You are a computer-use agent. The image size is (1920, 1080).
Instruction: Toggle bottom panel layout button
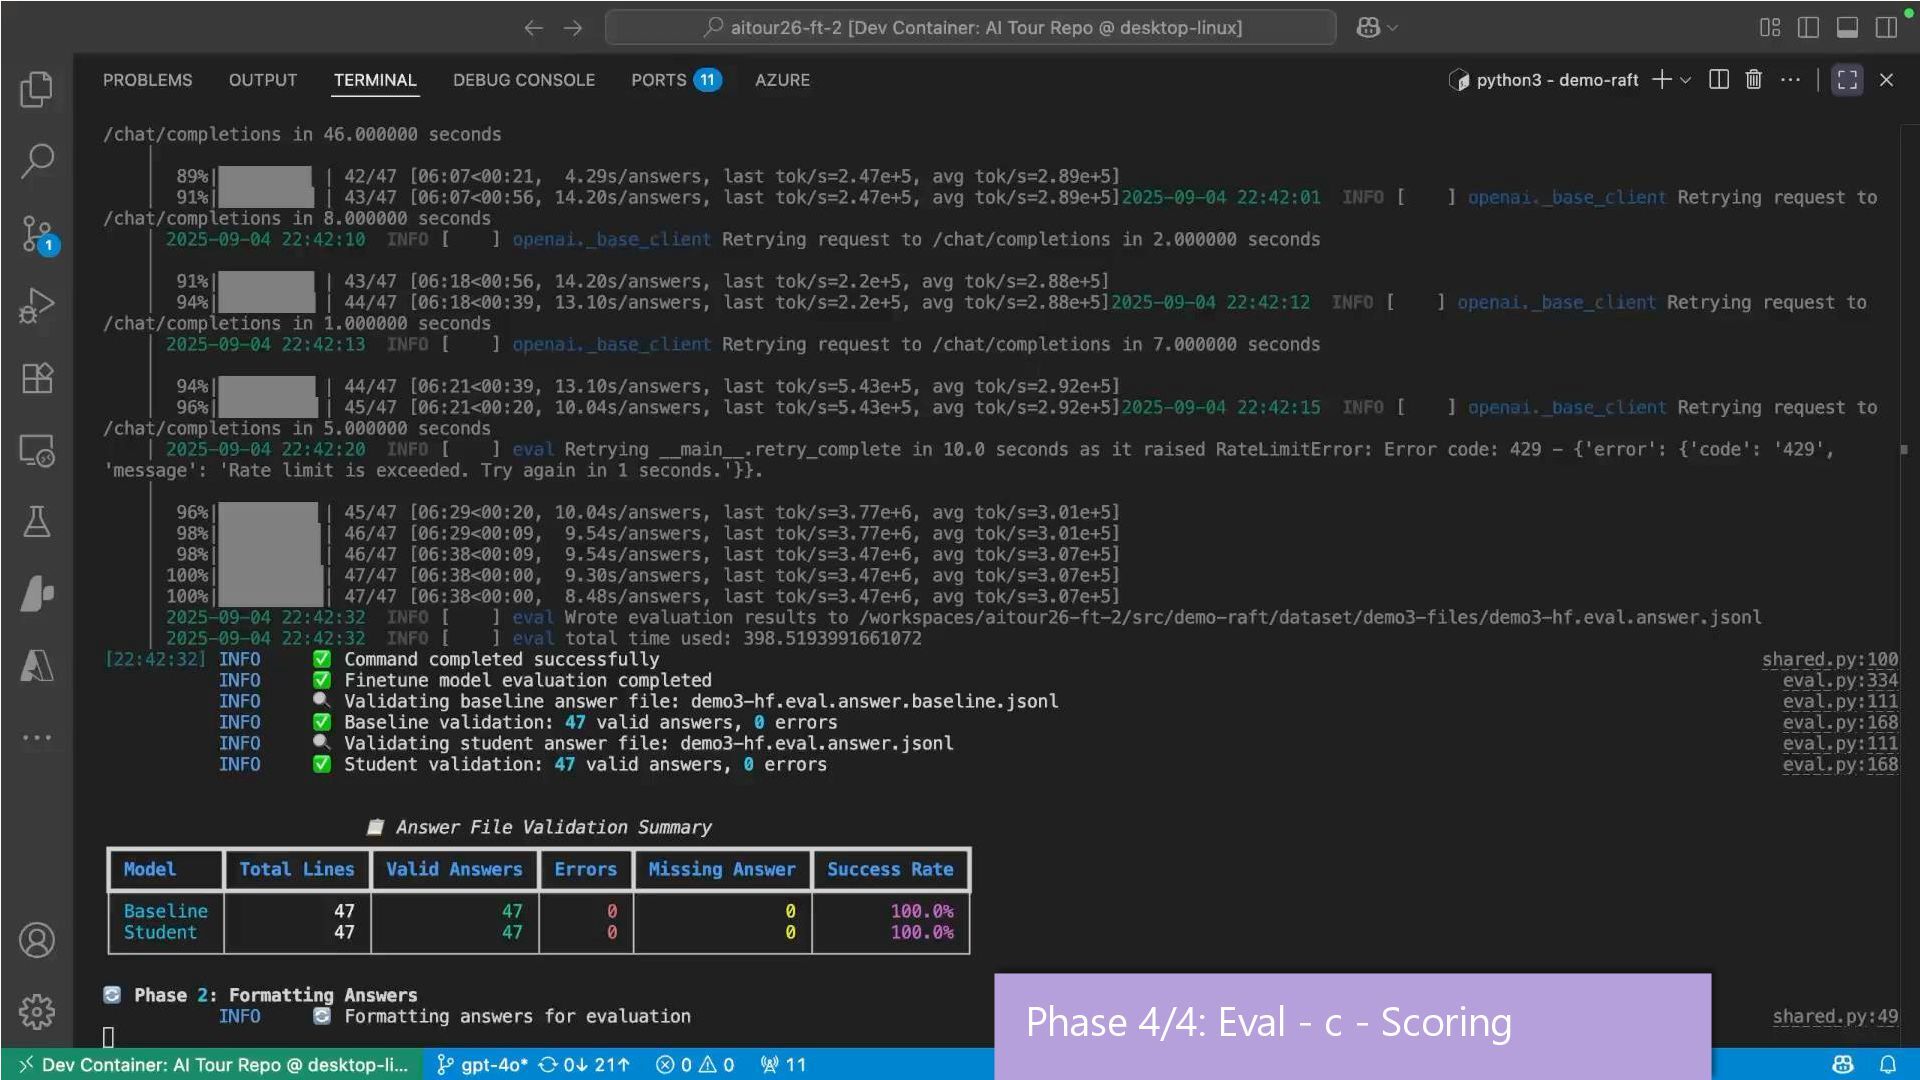click(1847, 27)
